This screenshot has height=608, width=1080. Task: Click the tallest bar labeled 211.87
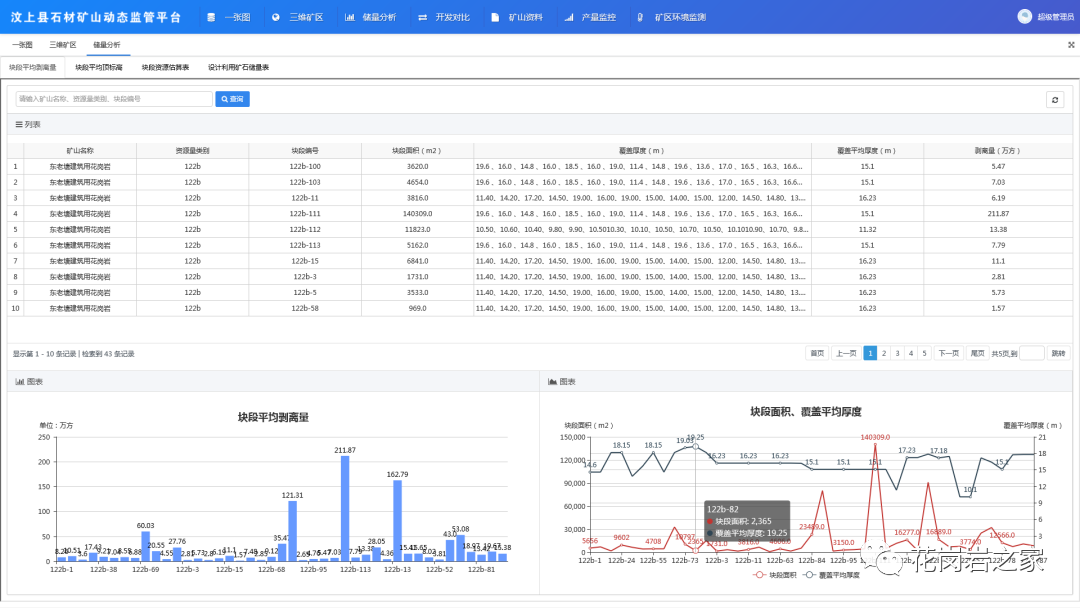coord(345,510)
